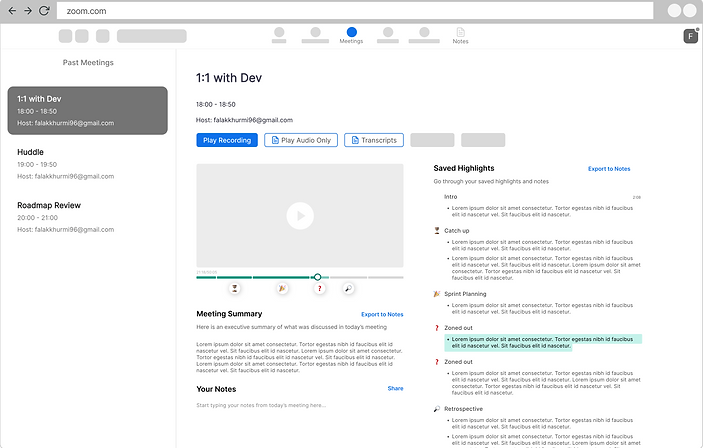Click the Play Audio Only button
The width and height of the screenshot is (703, 448).
pos(301,140)
